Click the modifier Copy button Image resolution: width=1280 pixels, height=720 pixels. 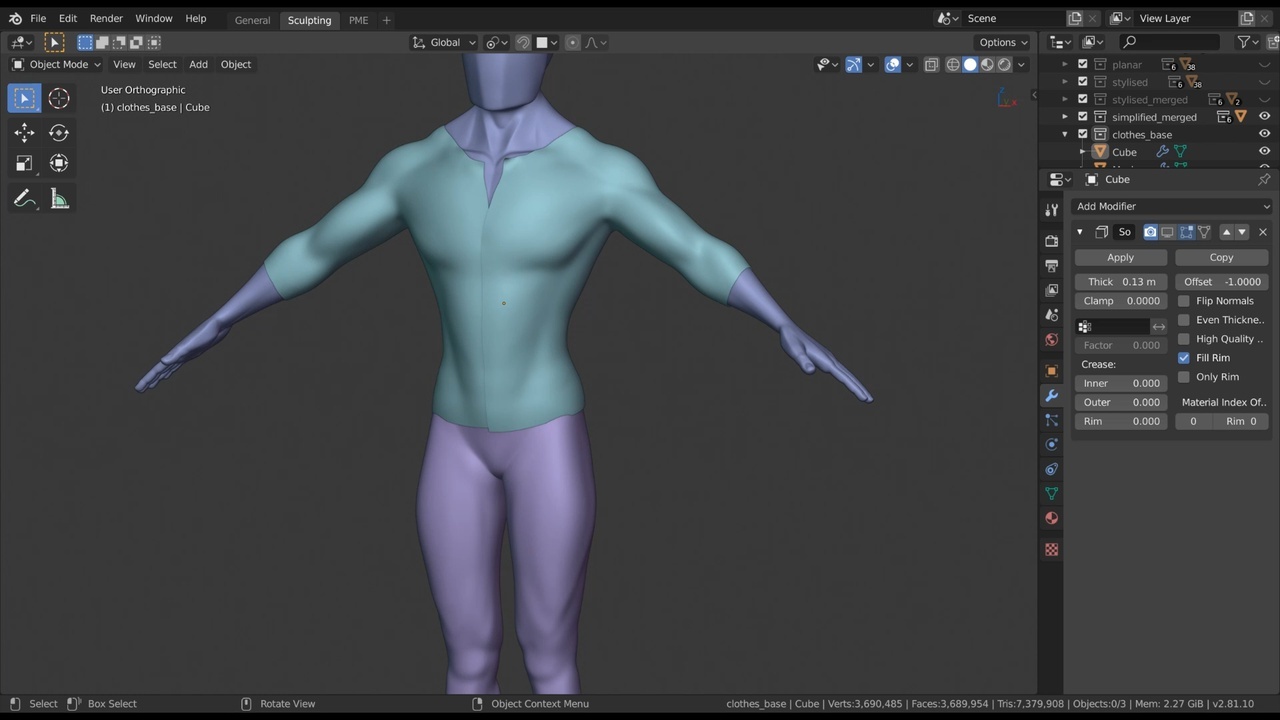click(1221, 257)
